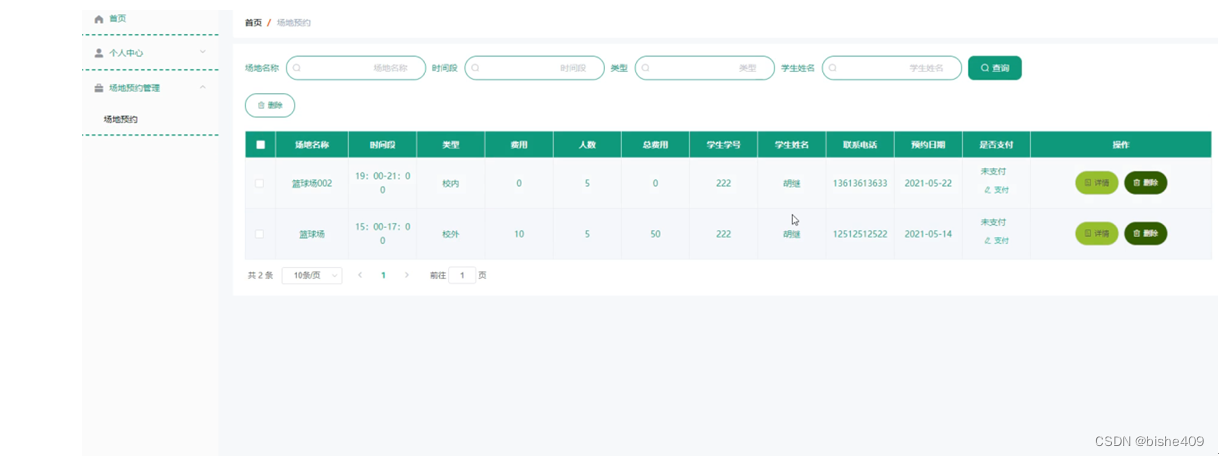Image resolution: width=1219 pixels, height=456 pixels.
Task: Click 支付 link for the 2021-05-14 booking
Action: pos(996,241)
